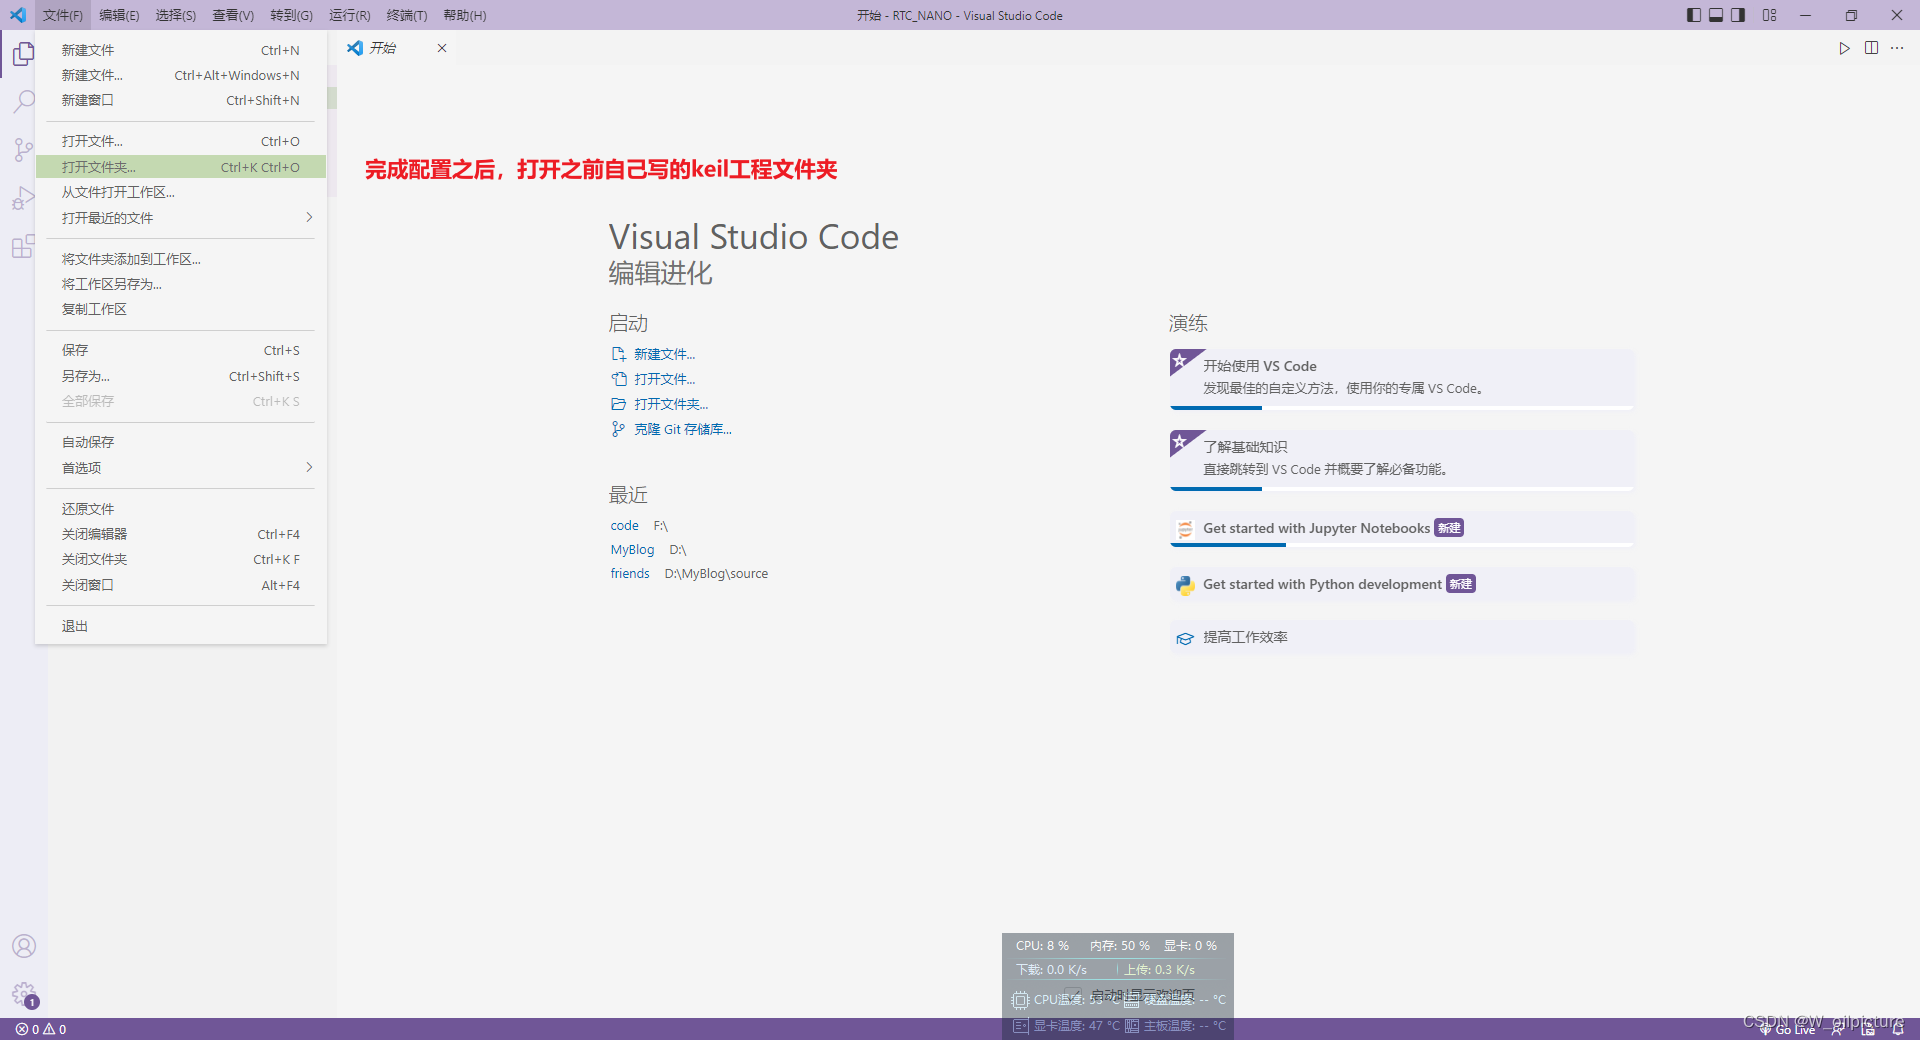Screen dimensions: 1920x1040
Task: Open the editor More Actions ellipsis
Action: (1897, 48)
